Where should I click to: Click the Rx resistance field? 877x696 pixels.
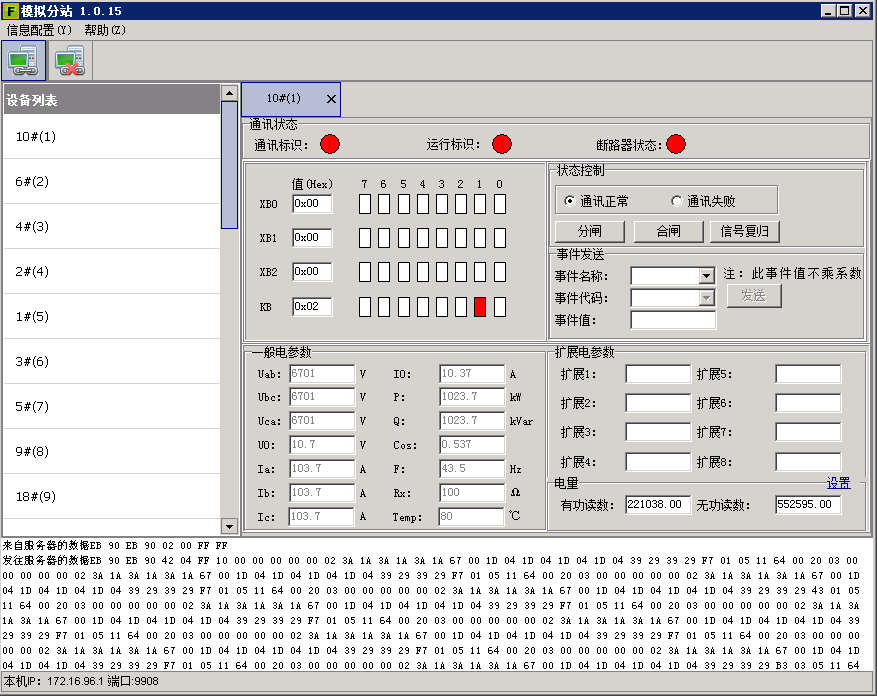[x=471, y=493]
